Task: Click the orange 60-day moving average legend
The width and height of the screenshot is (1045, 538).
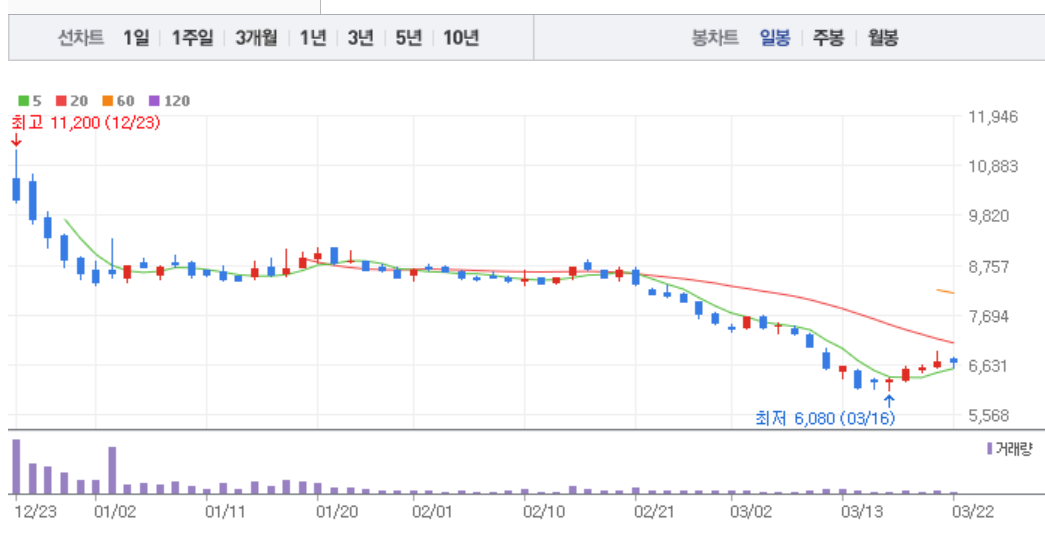Action: coord(118,101)
